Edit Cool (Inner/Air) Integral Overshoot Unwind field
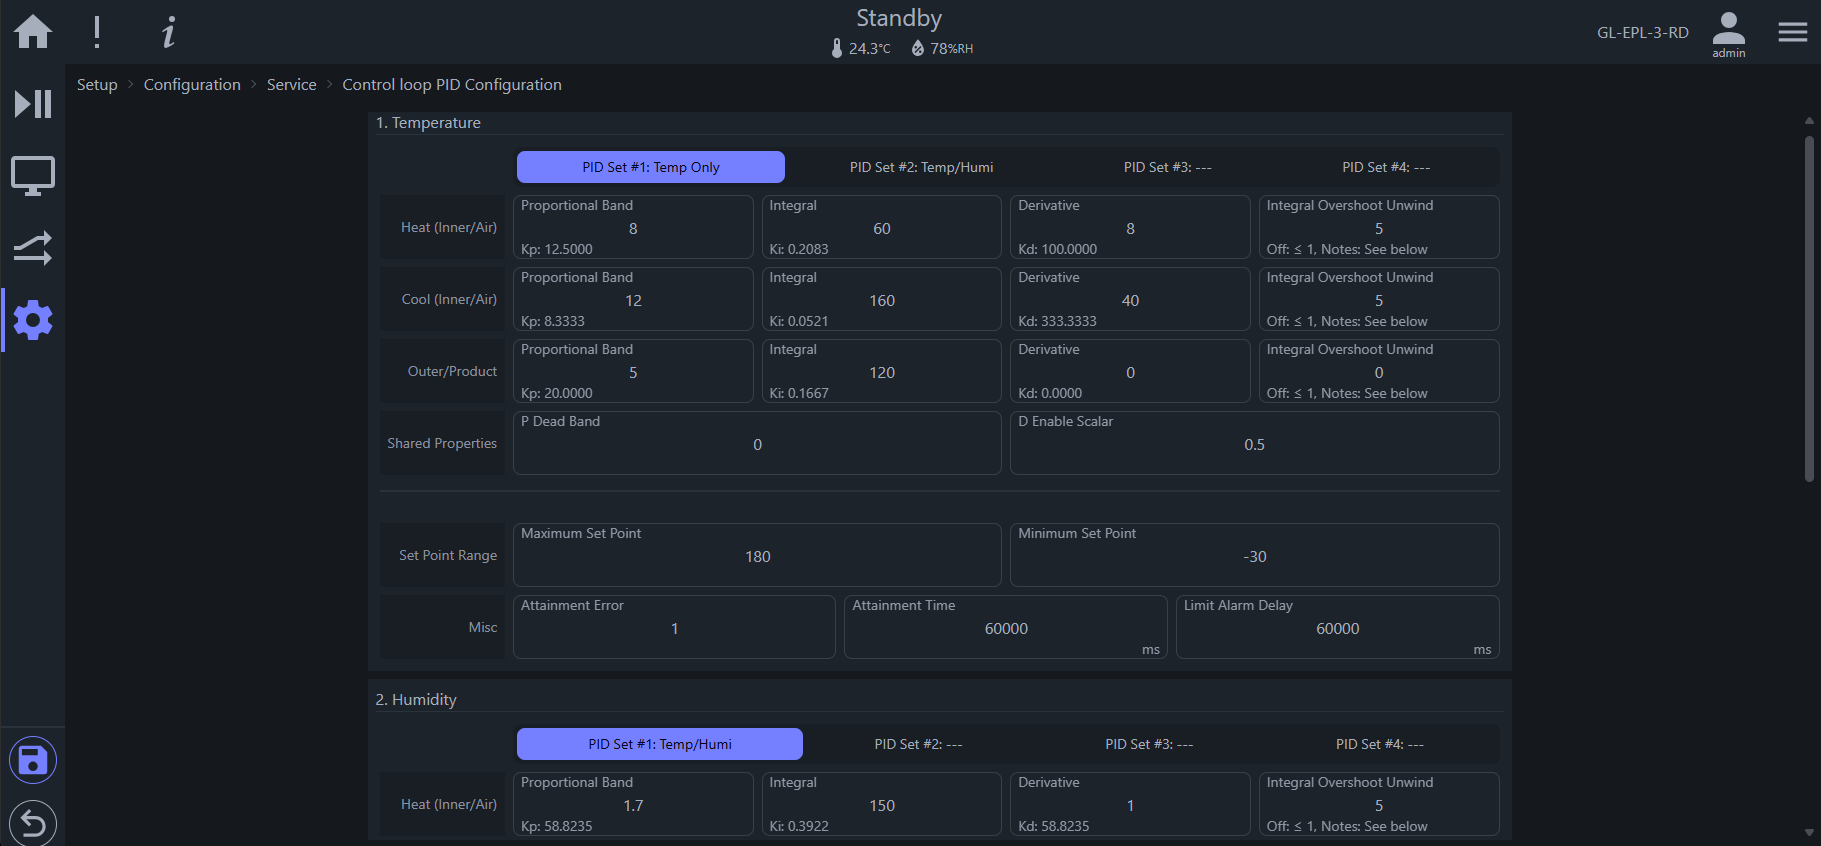 [x=1379, y=299]
